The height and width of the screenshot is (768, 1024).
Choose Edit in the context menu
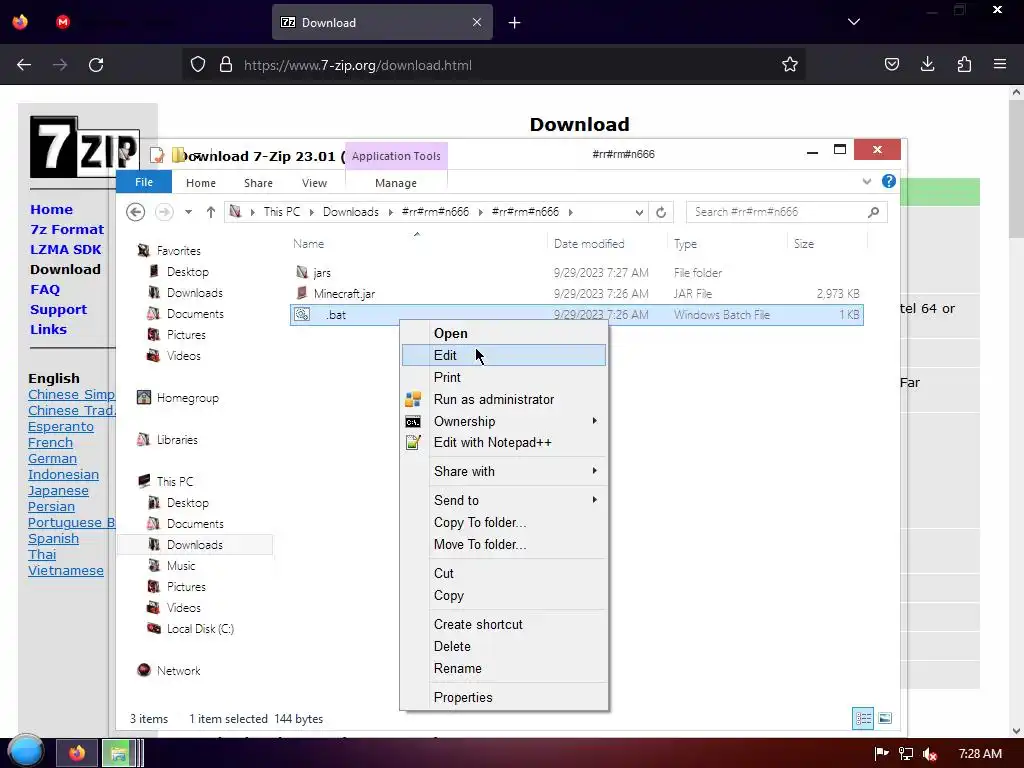pos(504,355)
